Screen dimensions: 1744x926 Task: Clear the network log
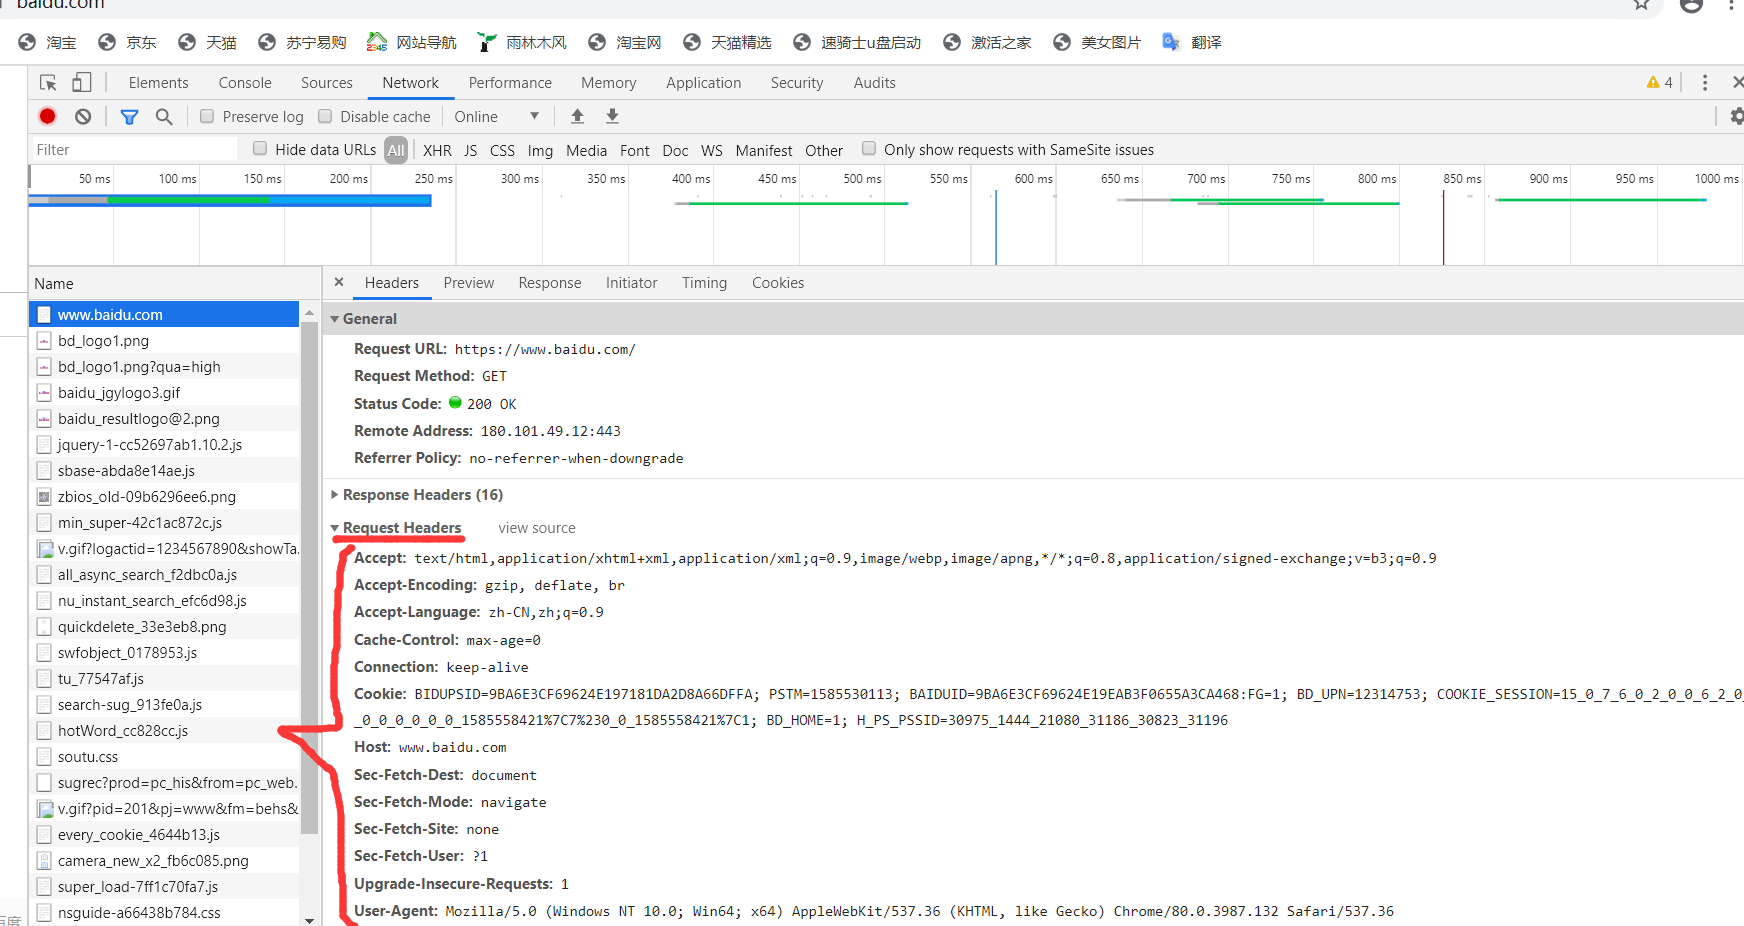pos(83,116)
